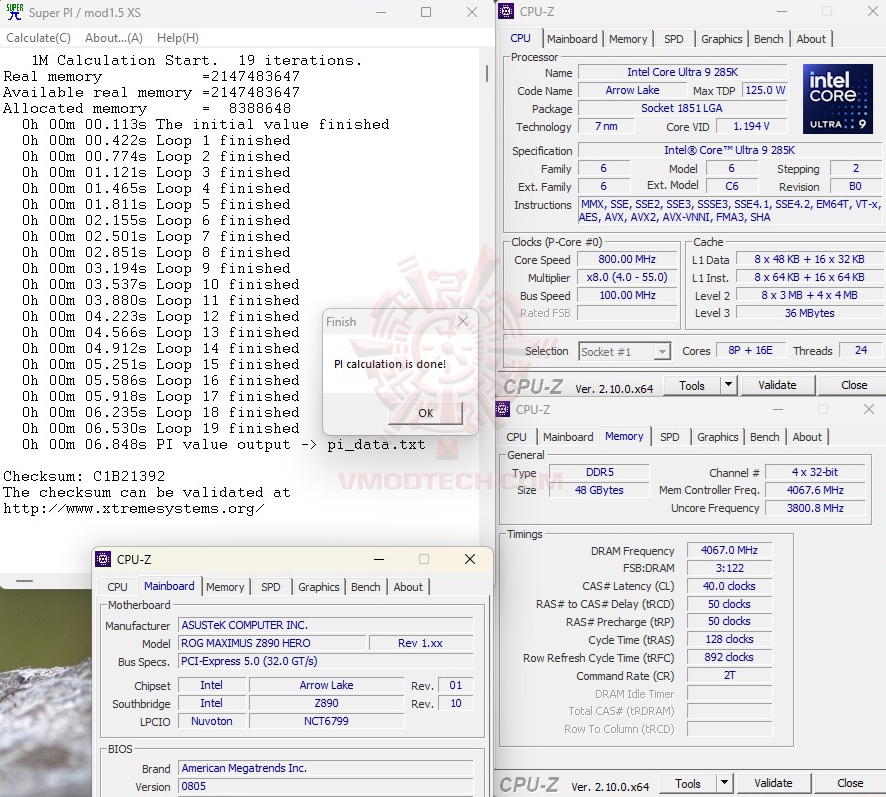Click the Max TDP value 125.0 W
886x797 pixels.
[x=765, y=90]
